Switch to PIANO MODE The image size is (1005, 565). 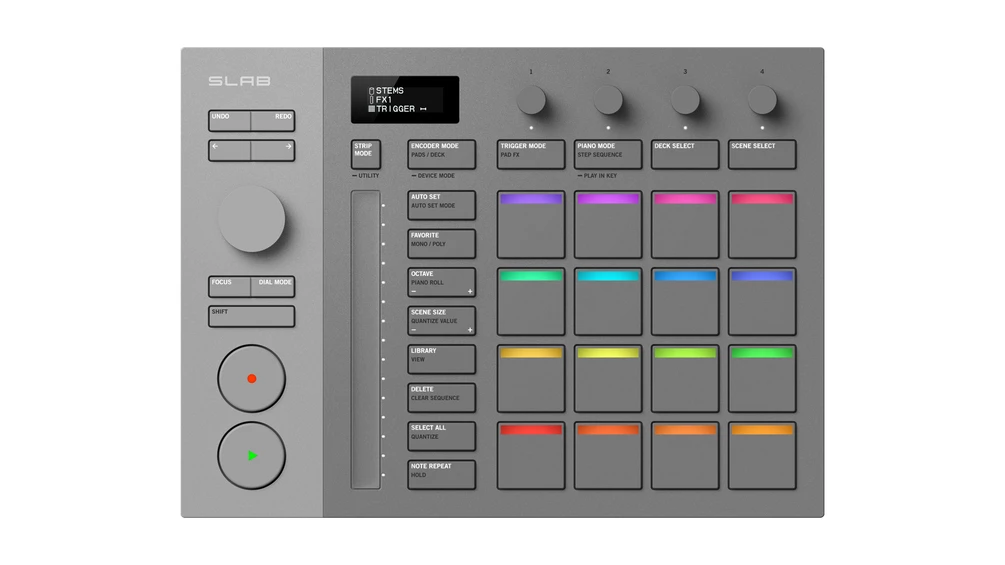coord(608,154)
